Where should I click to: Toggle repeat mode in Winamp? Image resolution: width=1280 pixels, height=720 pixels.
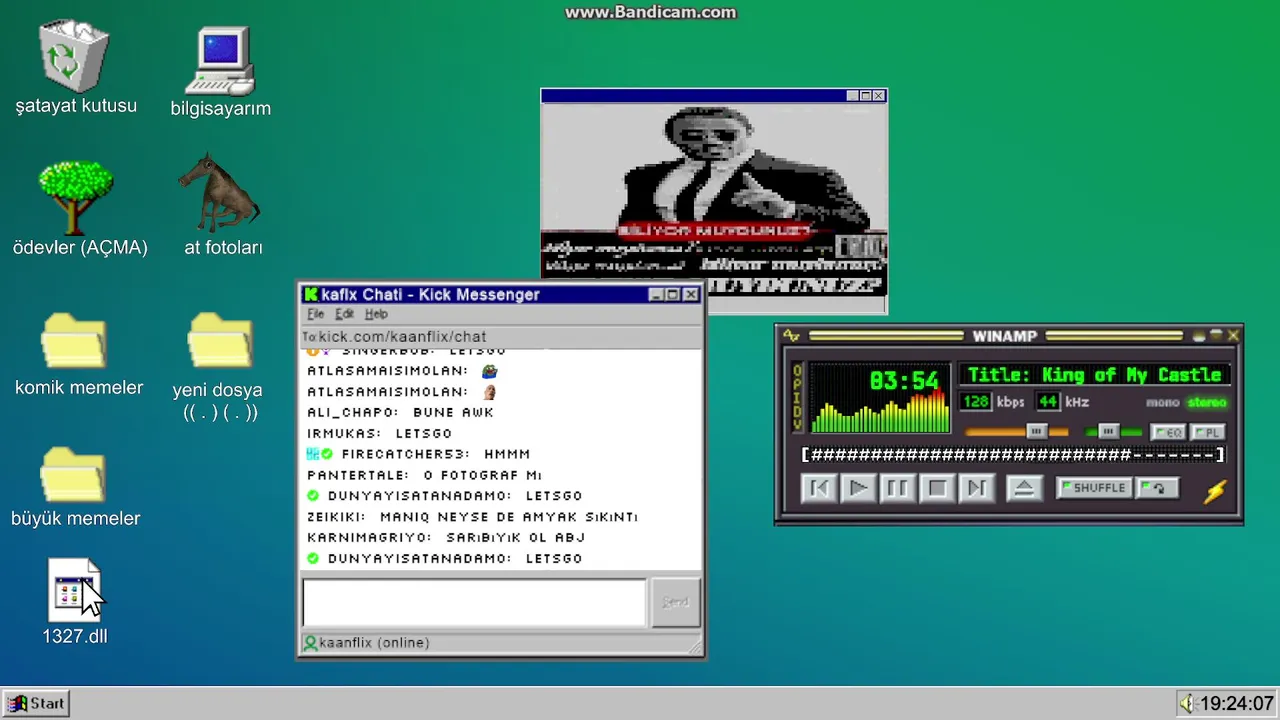1157,488
